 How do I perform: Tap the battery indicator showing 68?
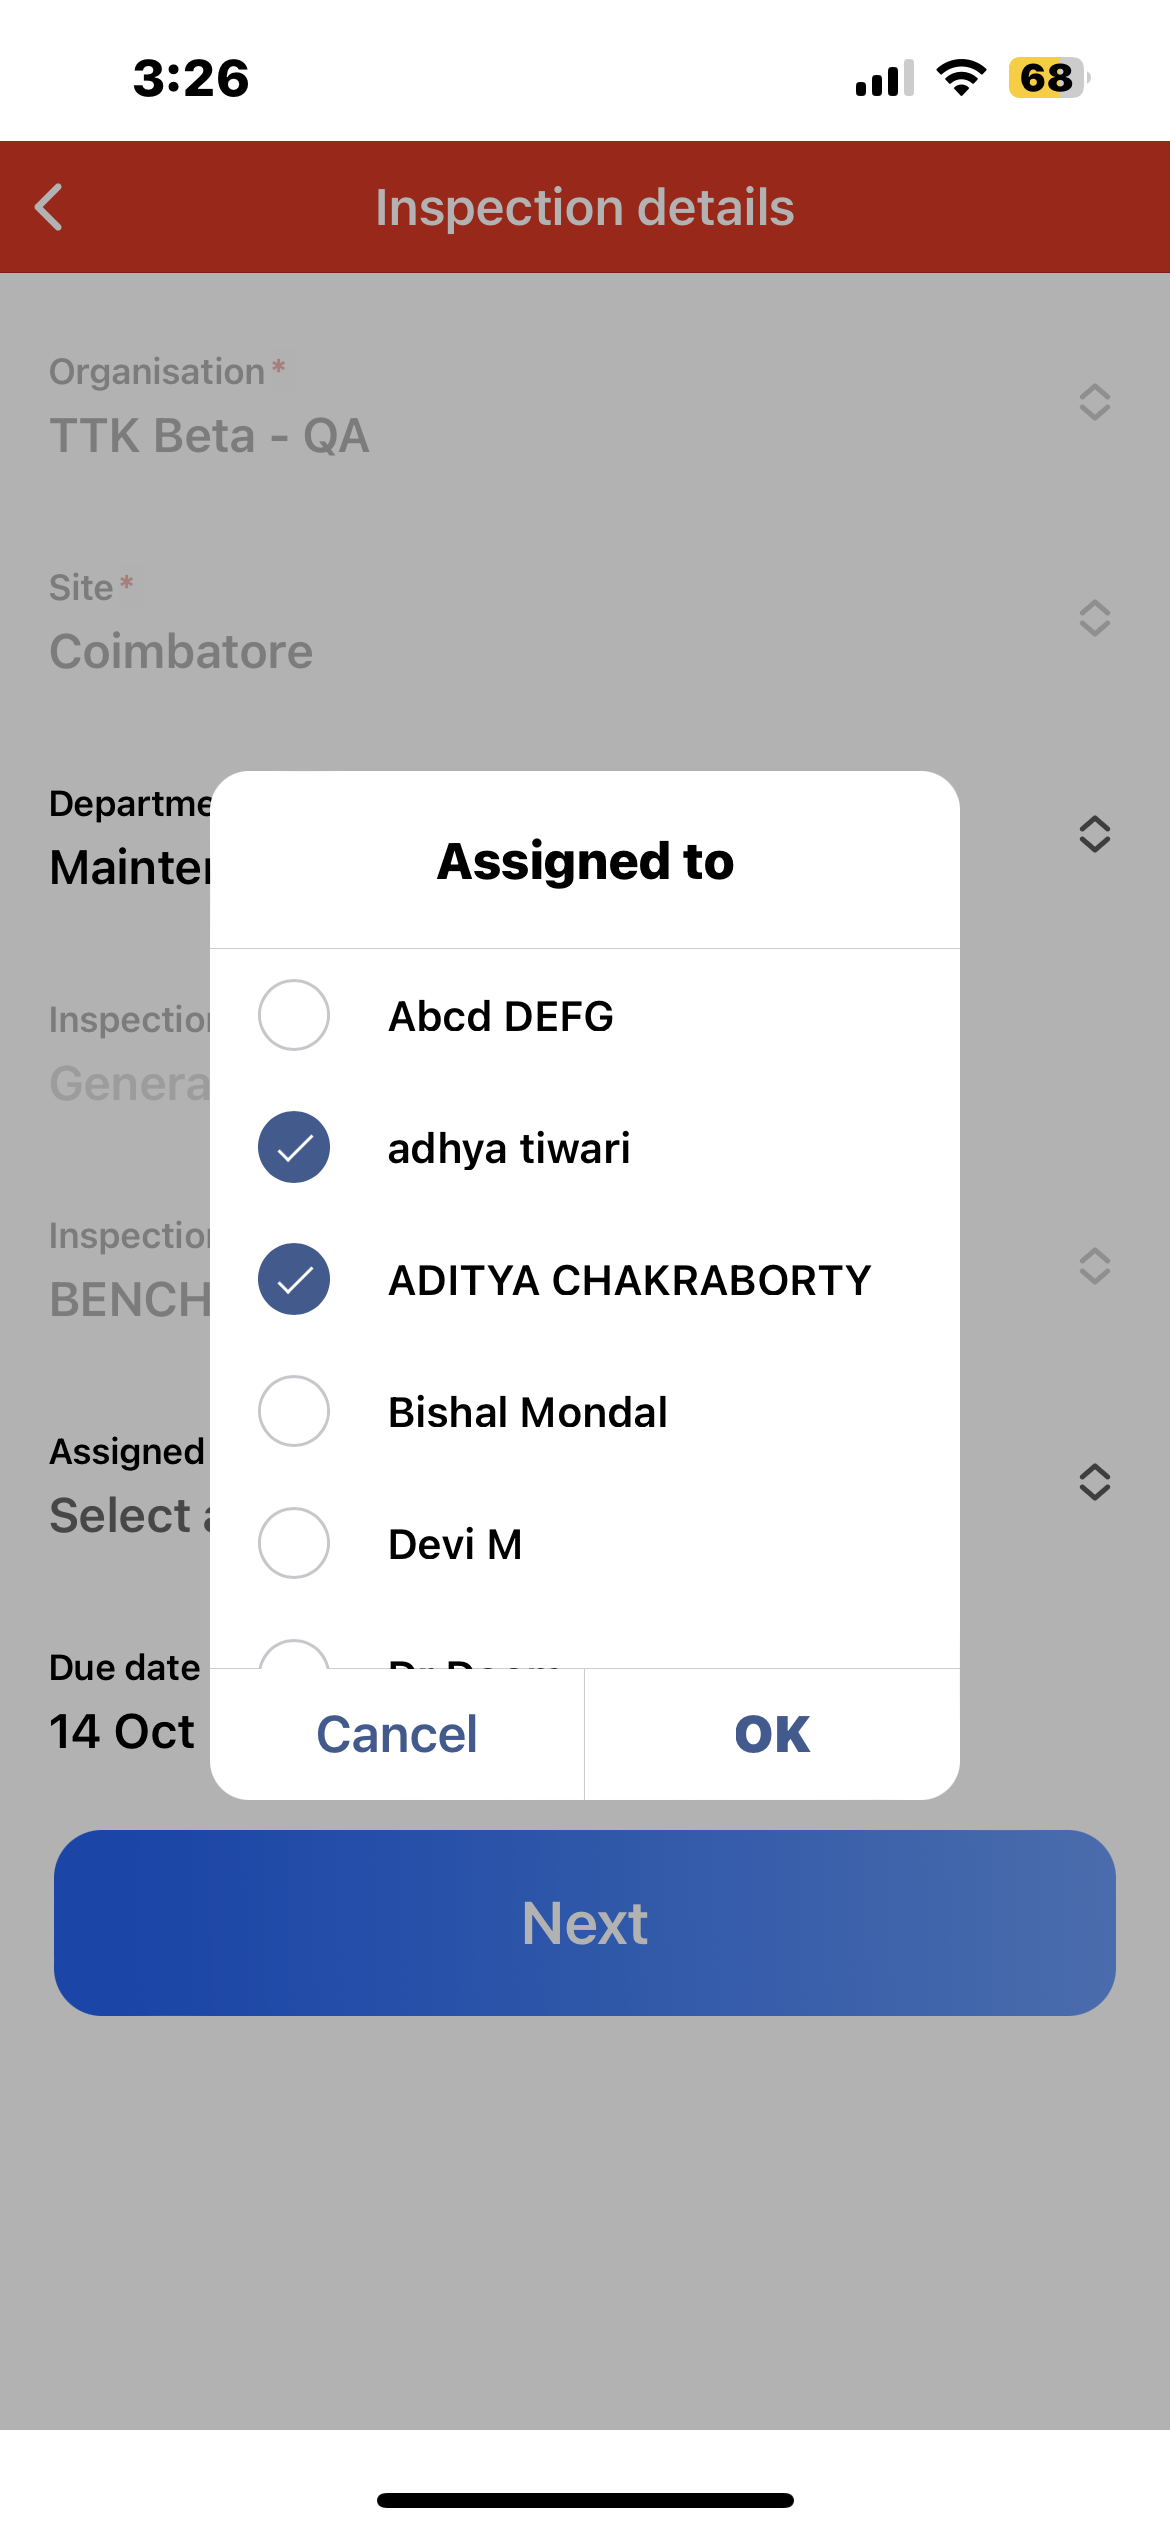[1047, 78]
